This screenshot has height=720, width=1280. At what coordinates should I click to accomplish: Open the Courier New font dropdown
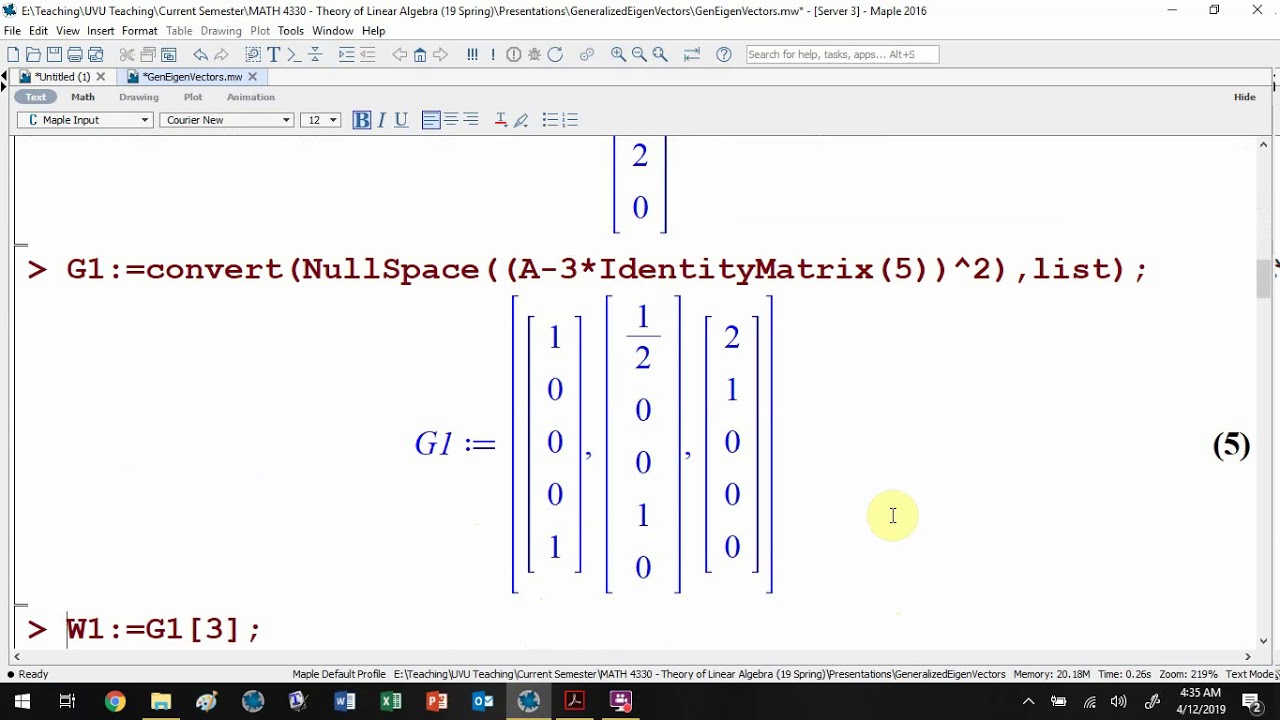(x=226, y=120)
